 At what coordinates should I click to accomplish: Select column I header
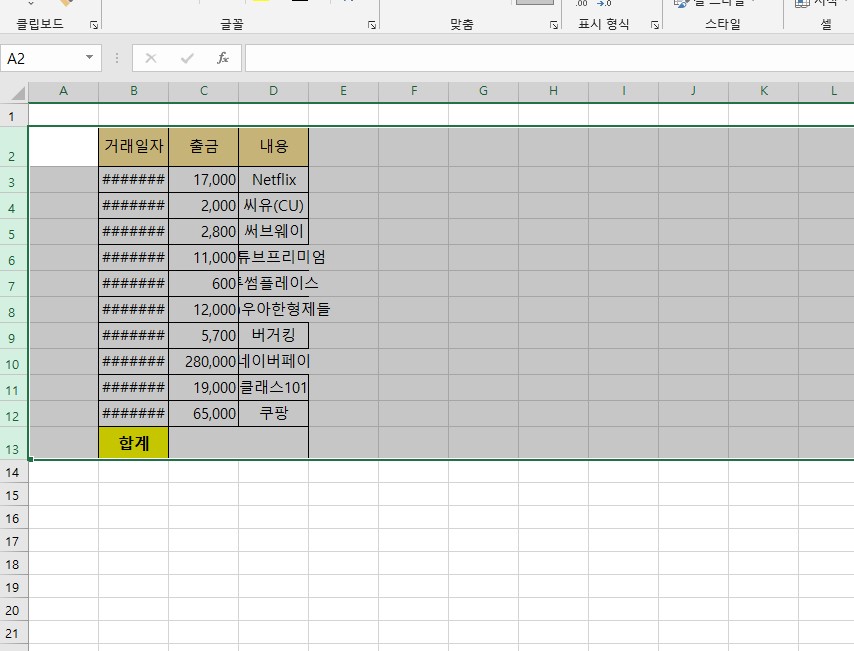[624, 92]
